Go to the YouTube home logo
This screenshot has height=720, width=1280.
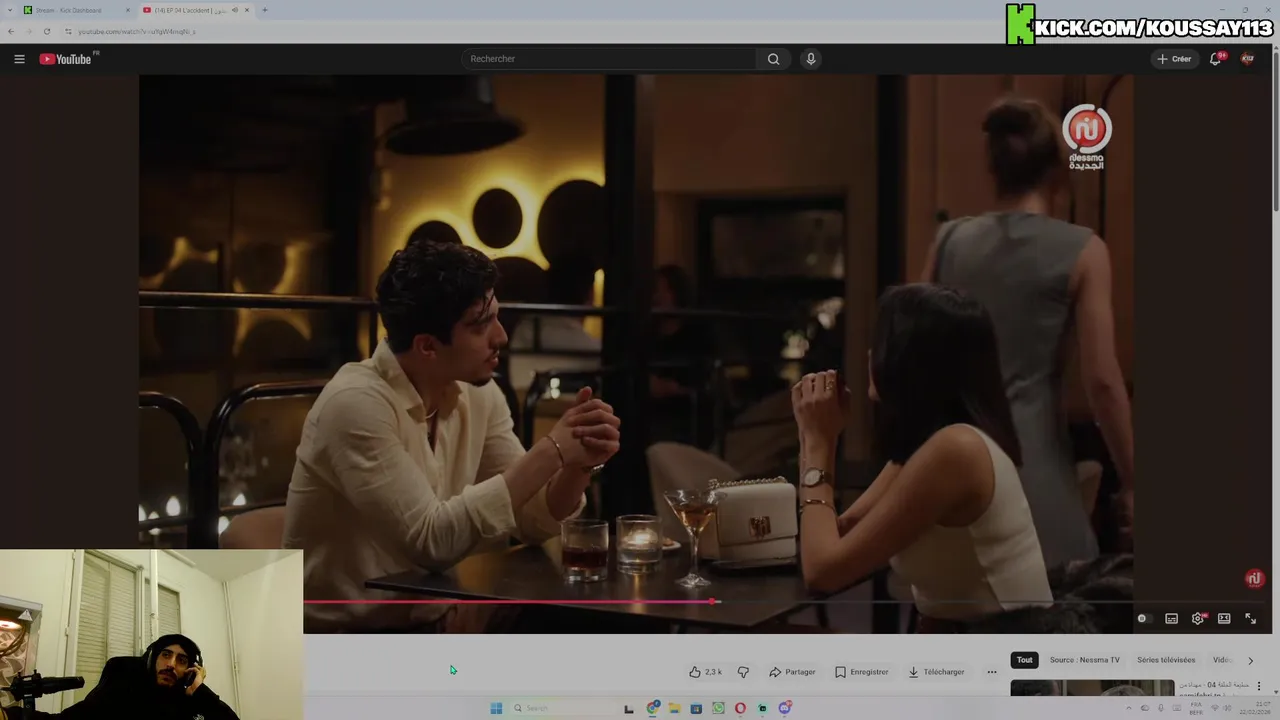click(66, 59)
